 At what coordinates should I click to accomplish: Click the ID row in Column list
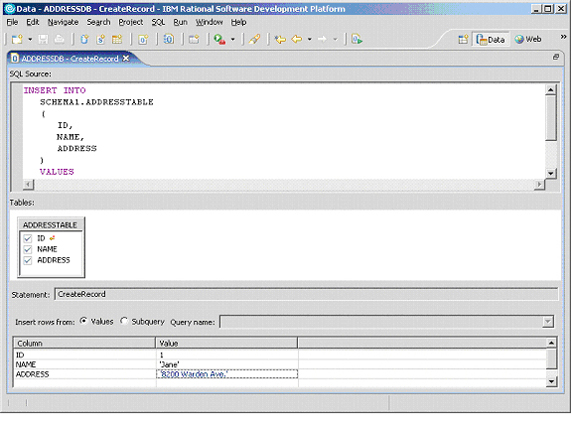[x=85, y=355]
